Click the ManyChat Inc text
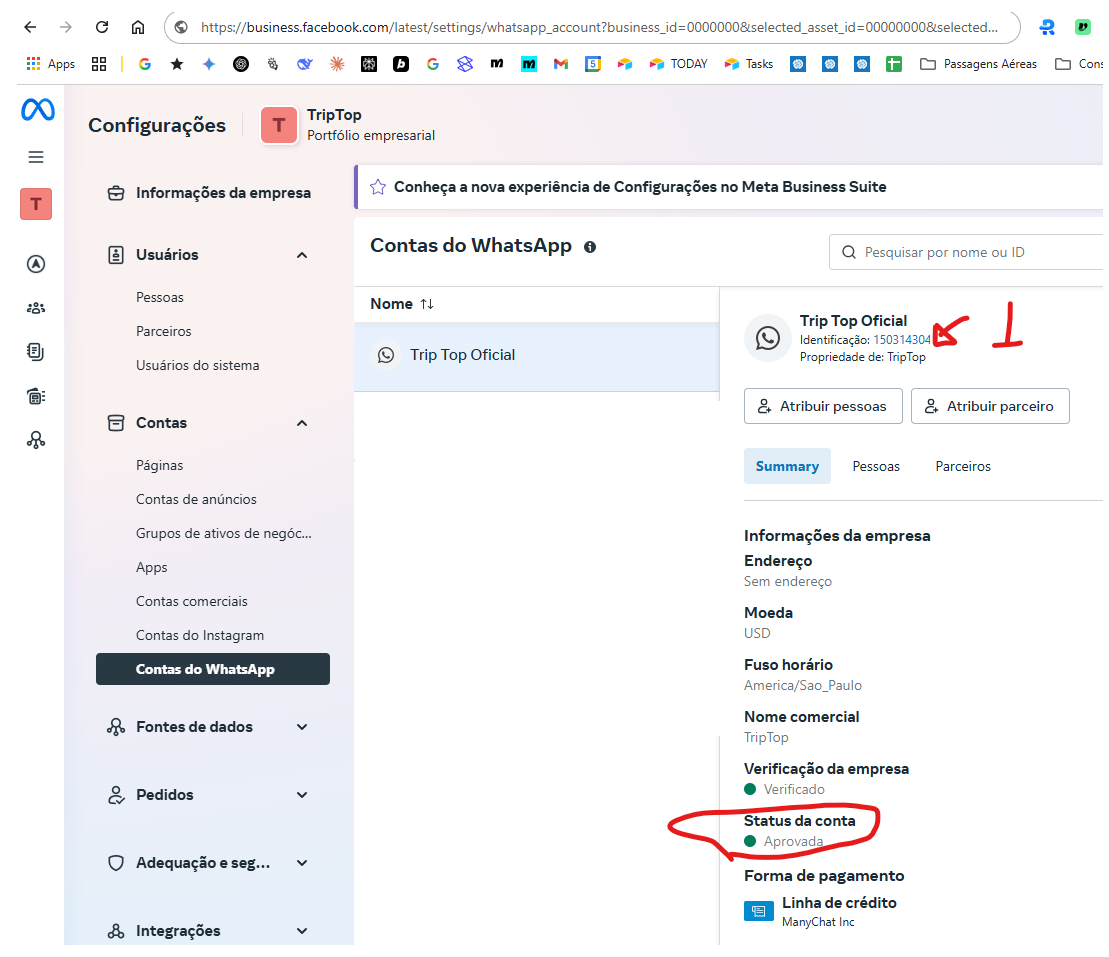The image size is (1109, 957). click(x=818, y=922)
